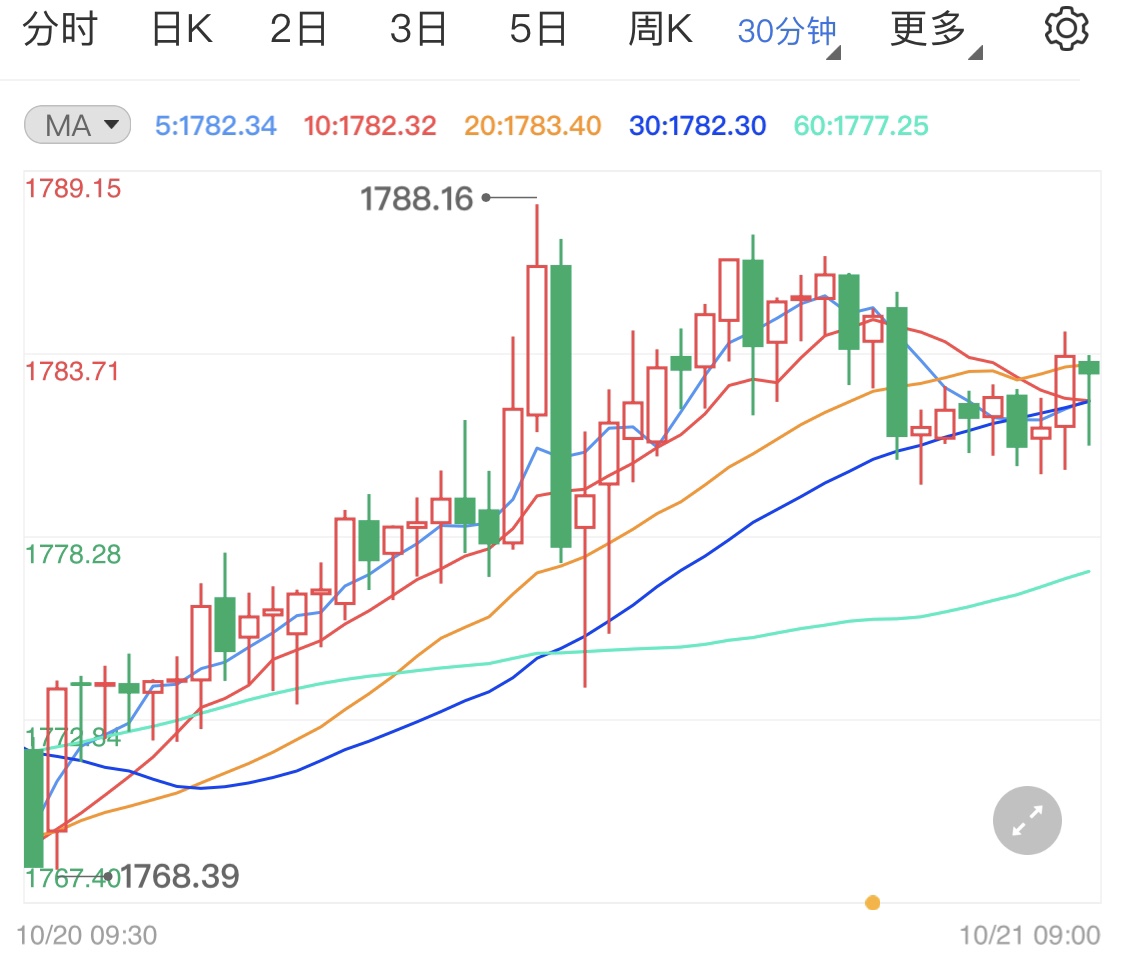Viewport: 1125px width, 972px height.
Task: Toggle the MA10 line legend 10:1782.32
Action: point(369,124)
